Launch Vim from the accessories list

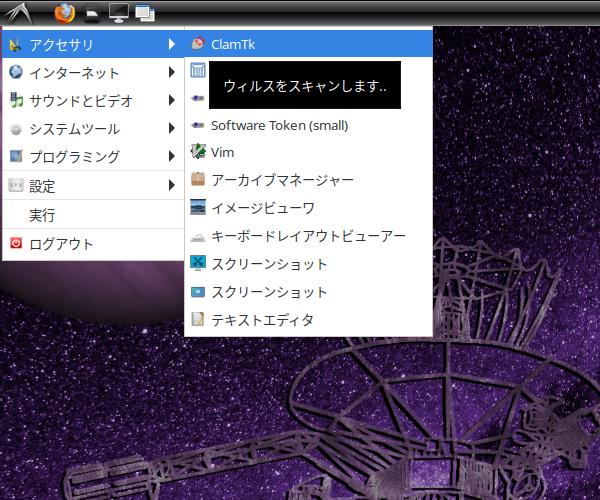pos(308,152)
